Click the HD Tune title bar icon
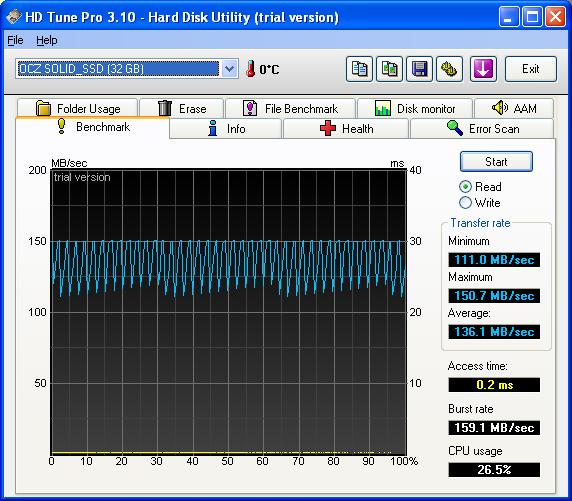The image size is (572, 501). coord(13,17)
